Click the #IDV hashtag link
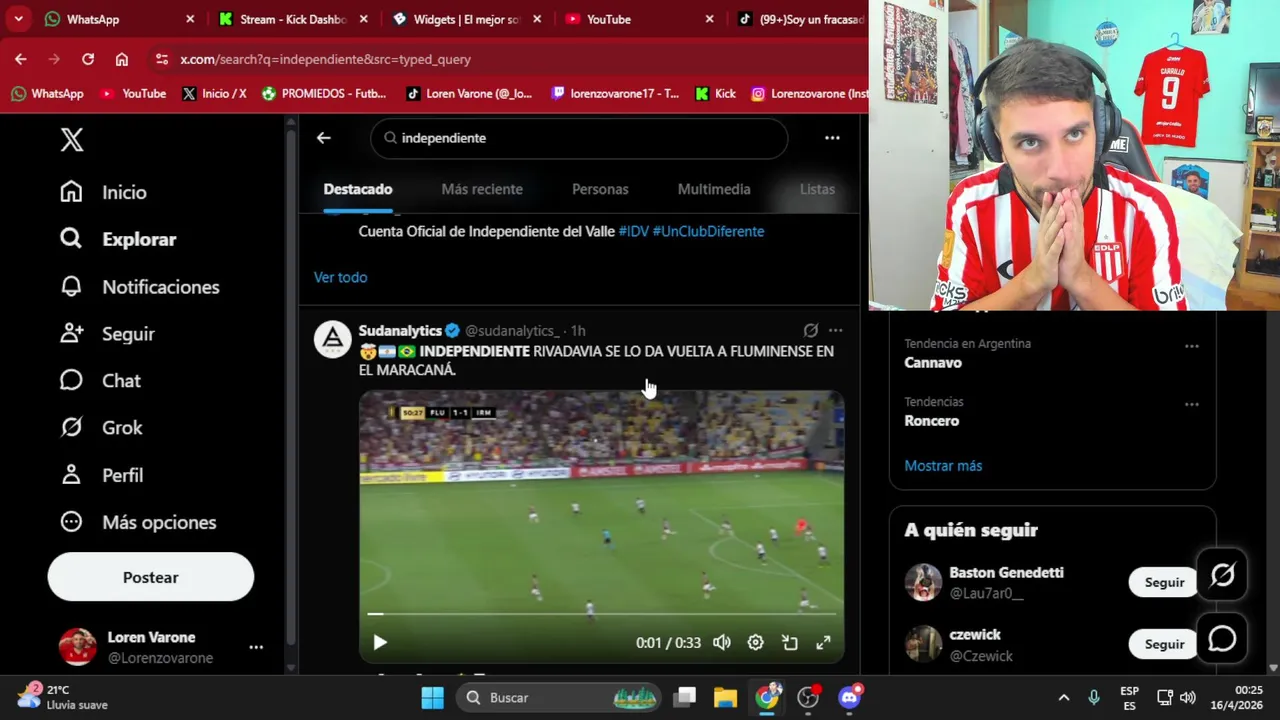The height and width of the screenshot is (720, 1280). 633,231
